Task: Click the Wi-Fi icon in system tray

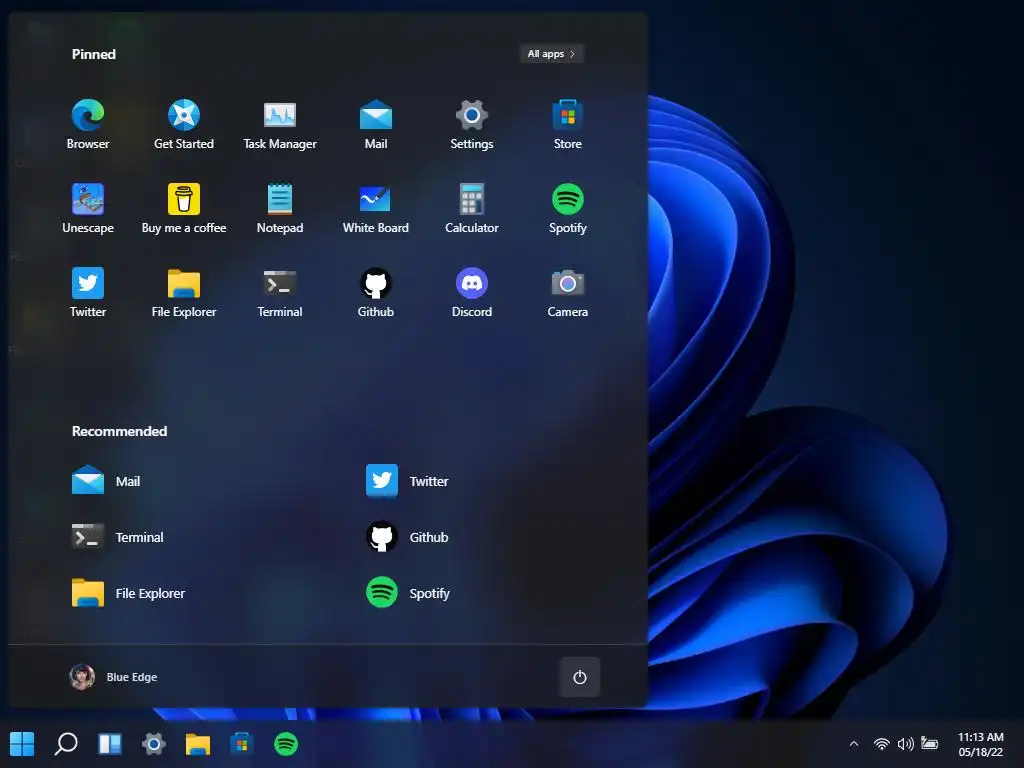Action: coord(882,744)
